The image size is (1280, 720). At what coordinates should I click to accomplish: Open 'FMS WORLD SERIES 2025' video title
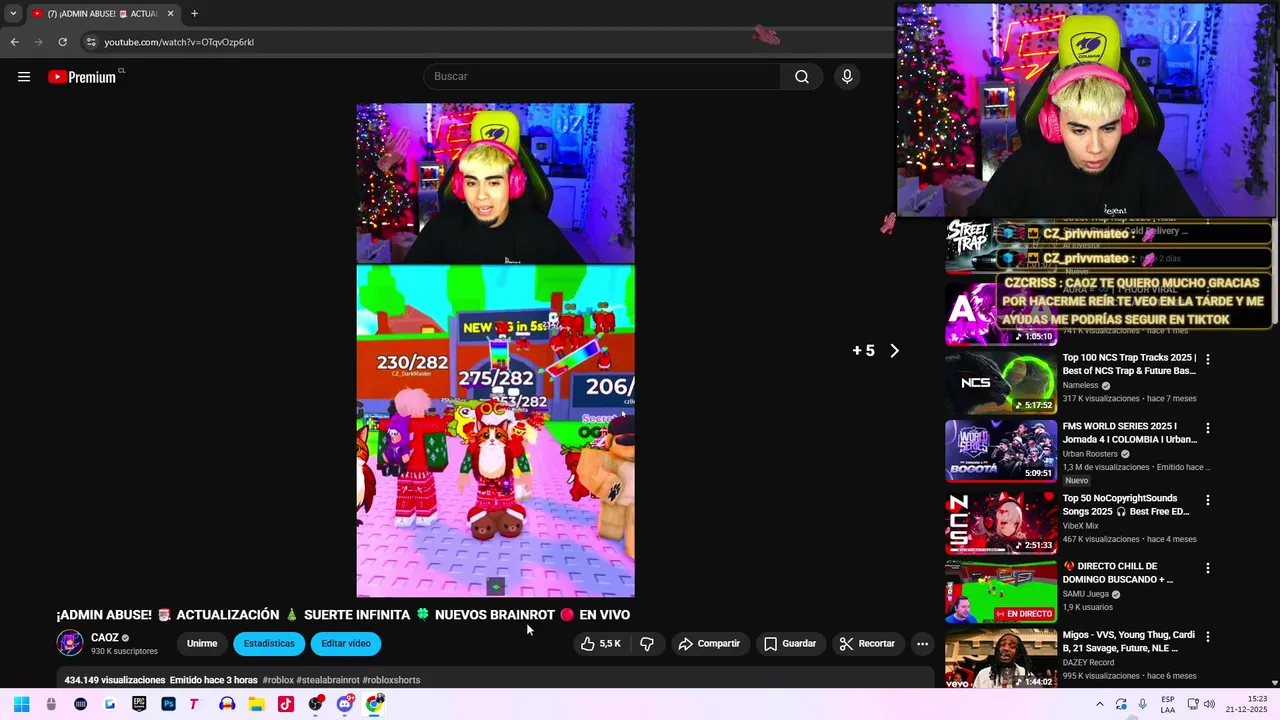(x=1129, y=433)
